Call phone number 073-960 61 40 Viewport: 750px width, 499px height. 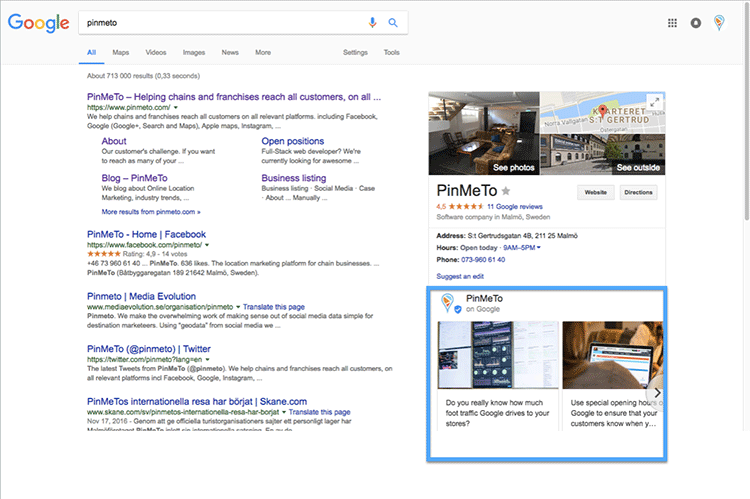[x=483, y=260]
